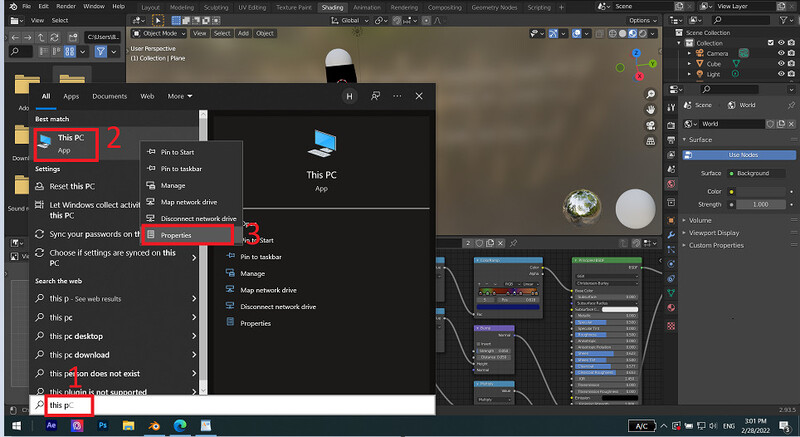The width and height of the screenshot is (800, 437).
Task: Click the World name field
Action: click(731, 124)
